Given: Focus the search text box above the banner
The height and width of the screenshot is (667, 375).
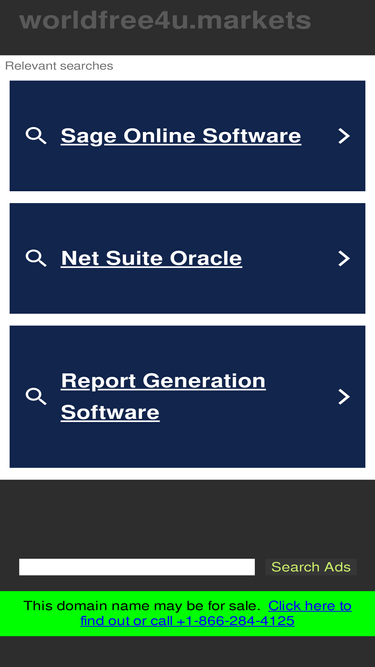Looking at the screenshot, I should tap(137, 567).
